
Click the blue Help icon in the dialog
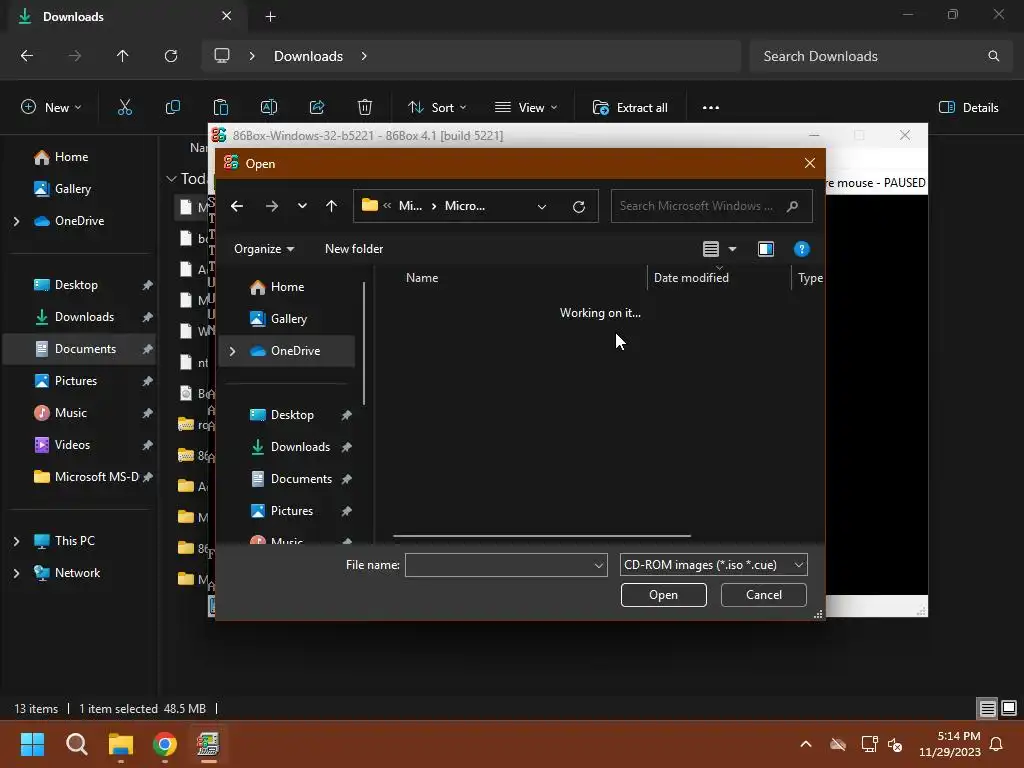pos(801,249)
